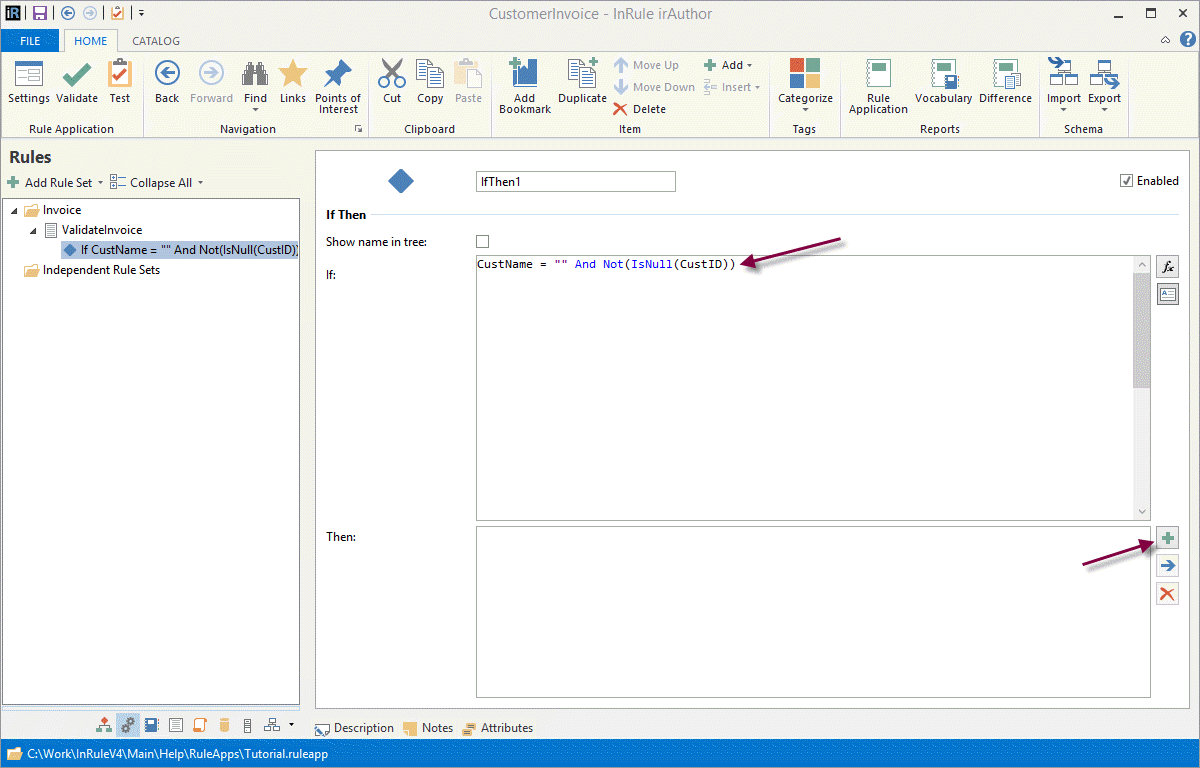The width and height of the screenshot is (1200, 768).
Task: Click the green plus to add action
Action: [1167, 538]
